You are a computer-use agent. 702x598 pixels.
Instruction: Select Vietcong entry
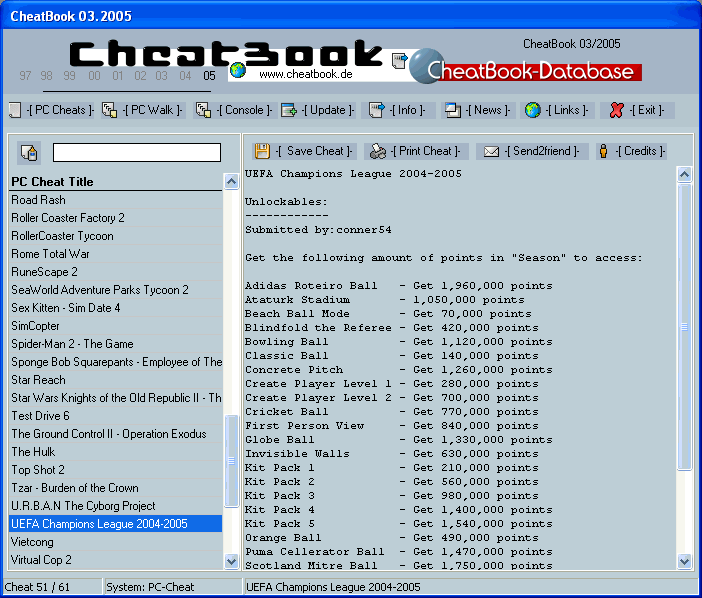click(116, 542)
